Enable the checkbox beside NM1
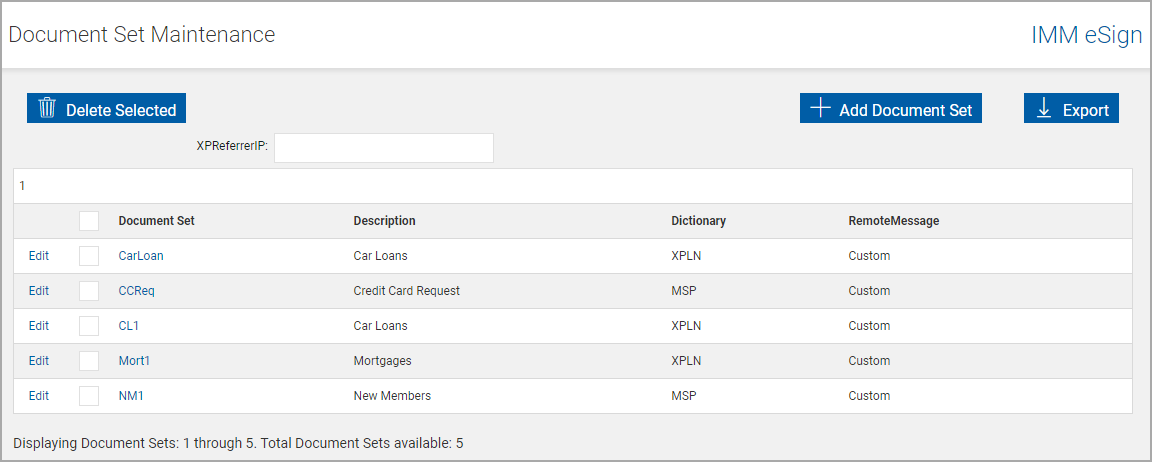 (x=89, y=396)
